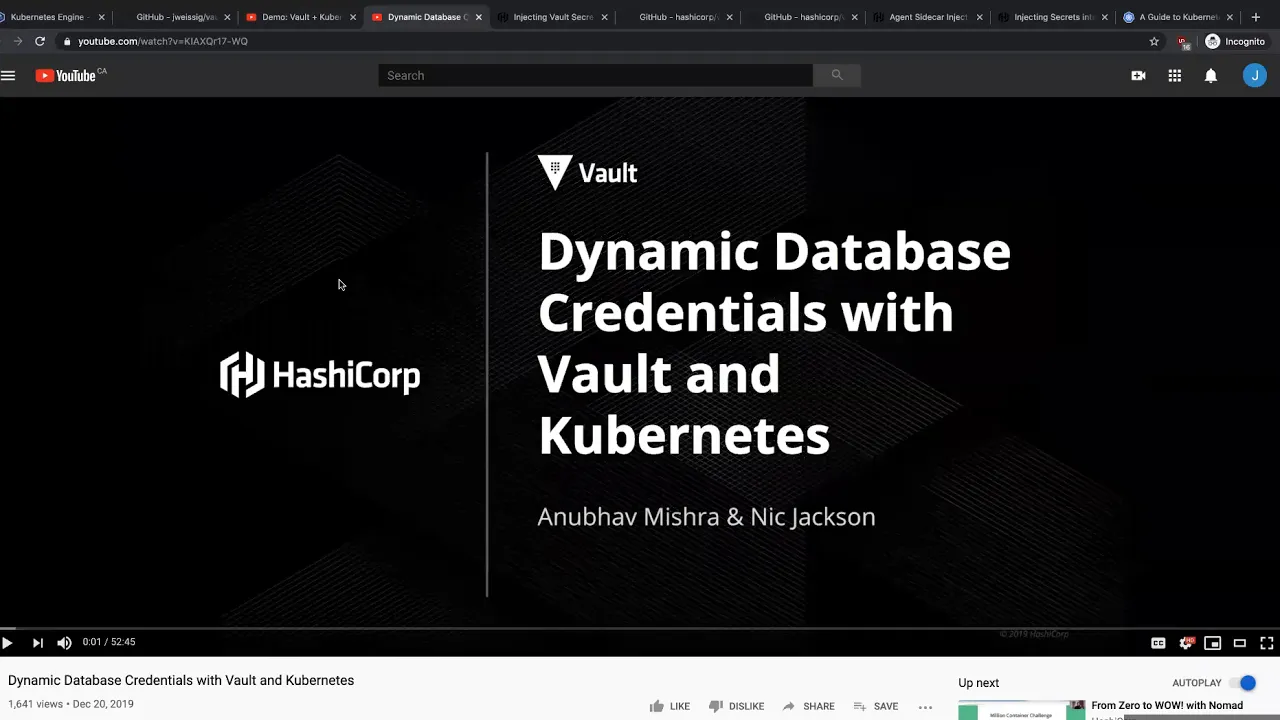Open the create video camera icon
Viewport: 1280px width, 720px height.
click(x=1138, y=76)
